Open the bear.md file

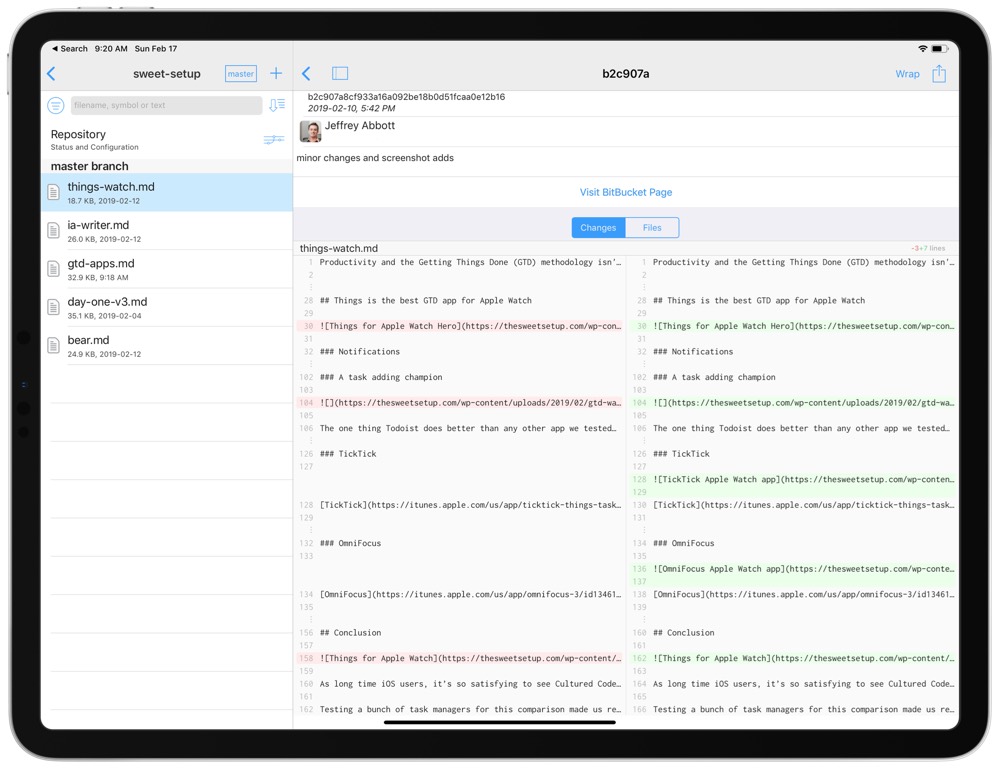167,346
